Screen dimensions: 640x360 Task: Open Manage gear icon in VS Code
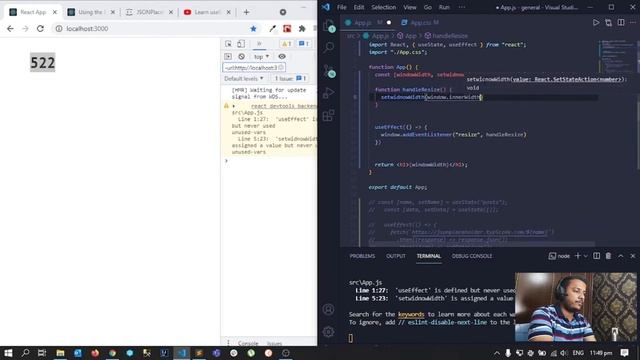329,332
